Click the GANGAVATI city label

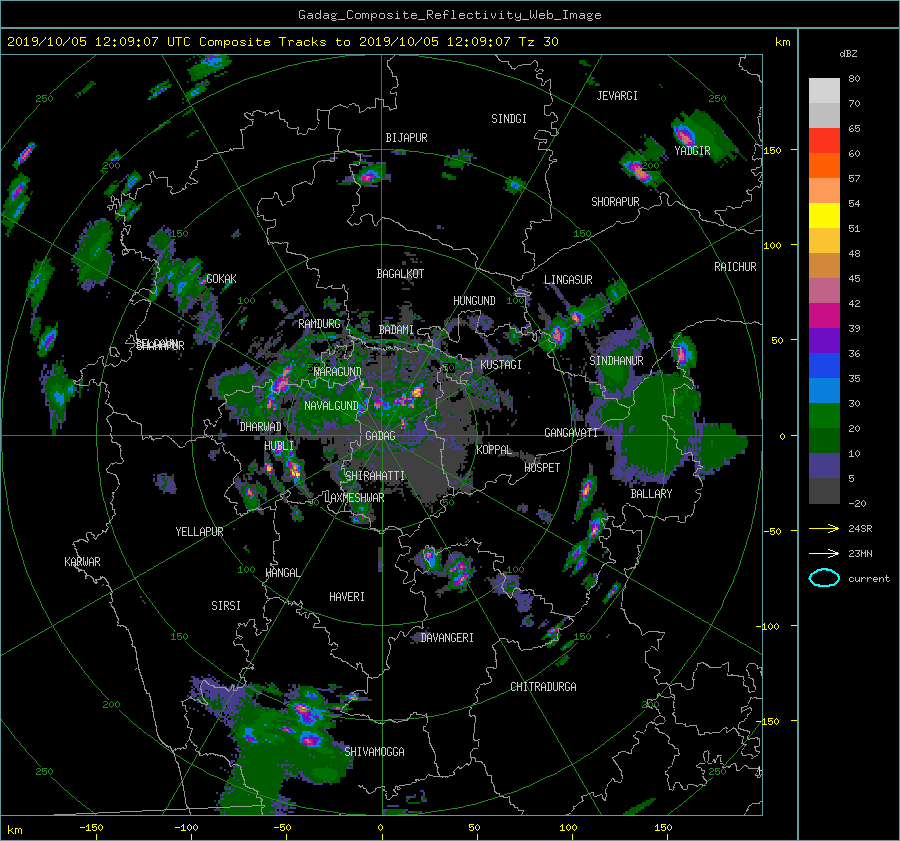pos(571,433)
